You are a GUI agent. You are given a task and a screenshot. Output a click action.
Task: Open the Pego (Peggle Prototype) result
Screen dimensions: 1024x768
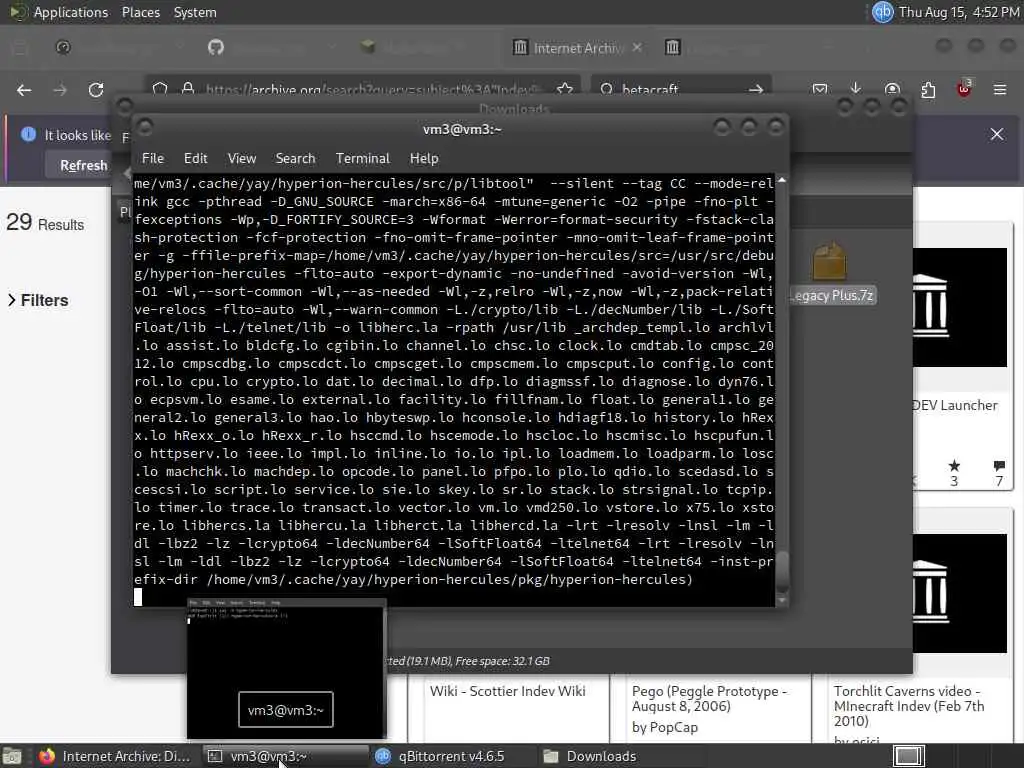[x=709, y=698]
